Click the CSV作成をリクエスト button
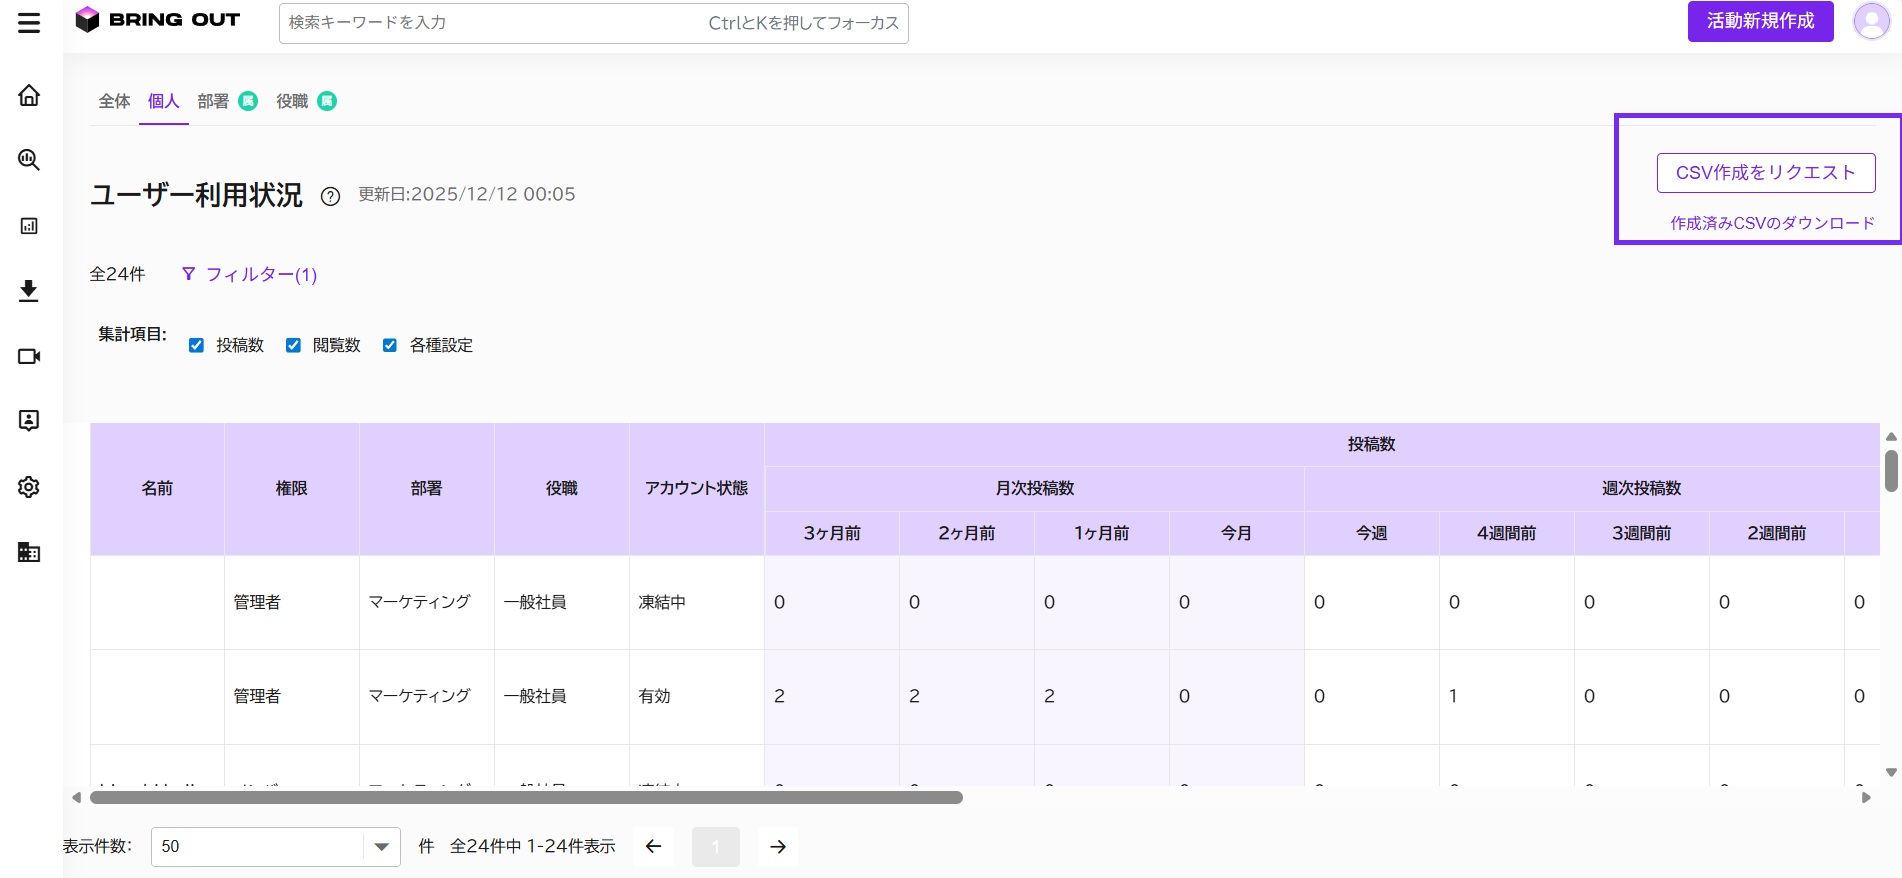The width and height of the screenshot is (1902, 878). click(1766, 172)
